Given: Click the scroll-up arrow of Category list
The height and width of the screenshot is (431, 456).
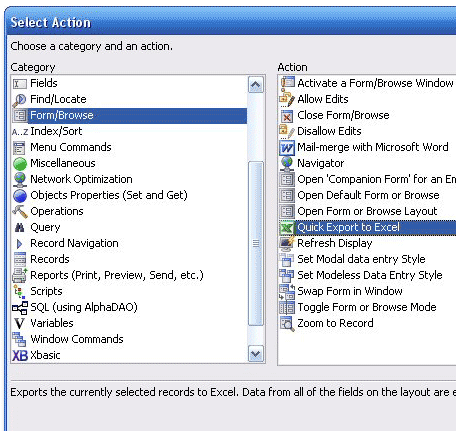Looking at the screenshot, I should coord(256,85).
